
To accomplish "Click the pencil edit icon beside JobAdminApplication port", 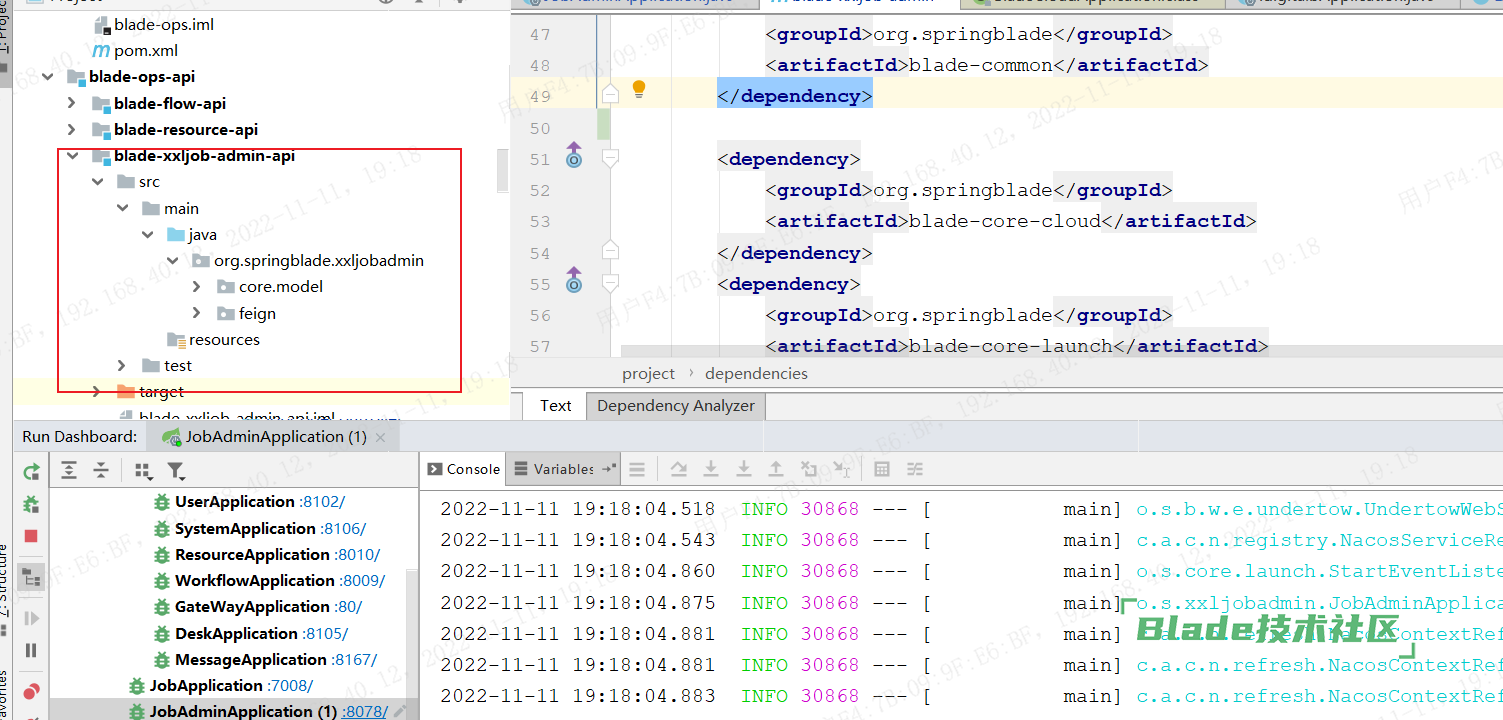I will 399,711.
